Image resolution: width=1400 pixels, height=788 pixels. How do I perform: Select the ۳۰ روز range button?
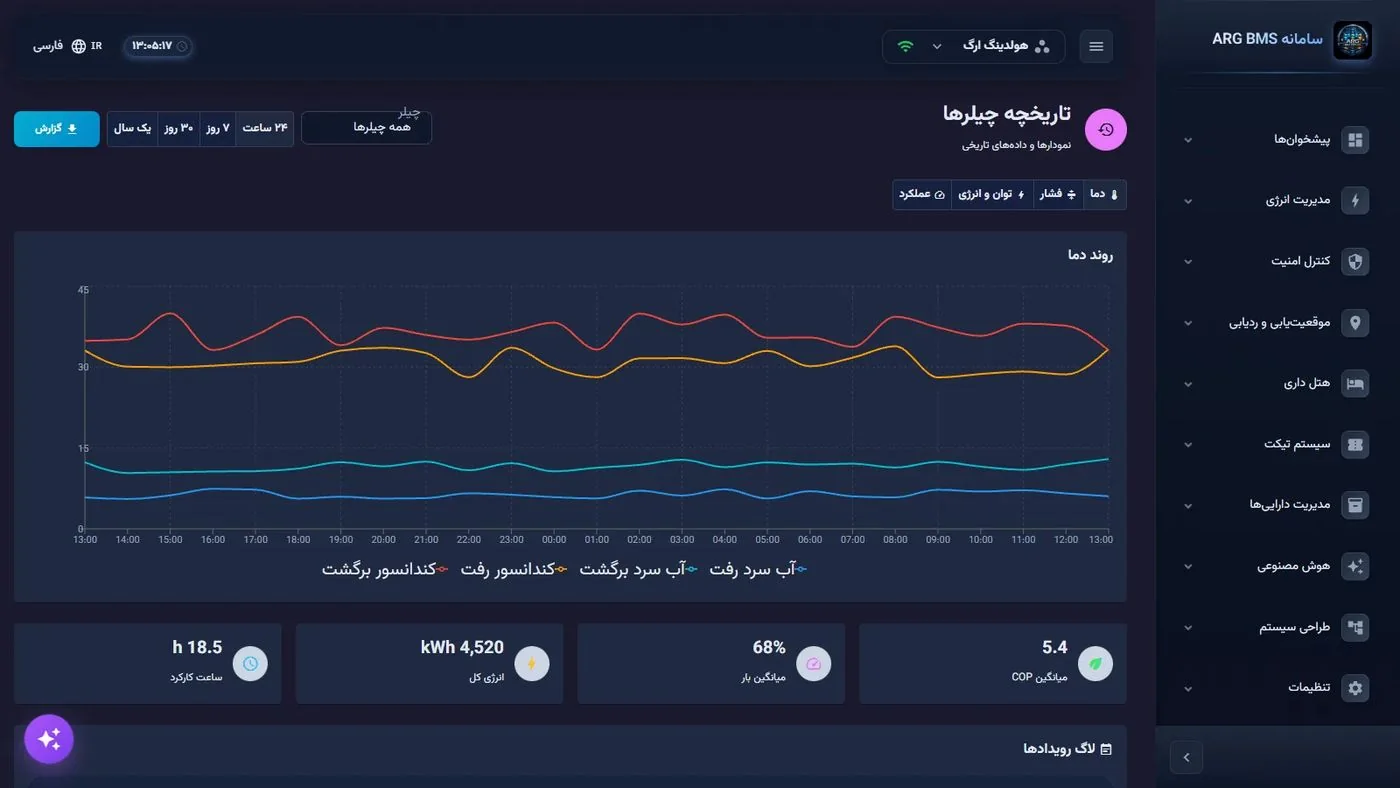[x=179, y=129]
